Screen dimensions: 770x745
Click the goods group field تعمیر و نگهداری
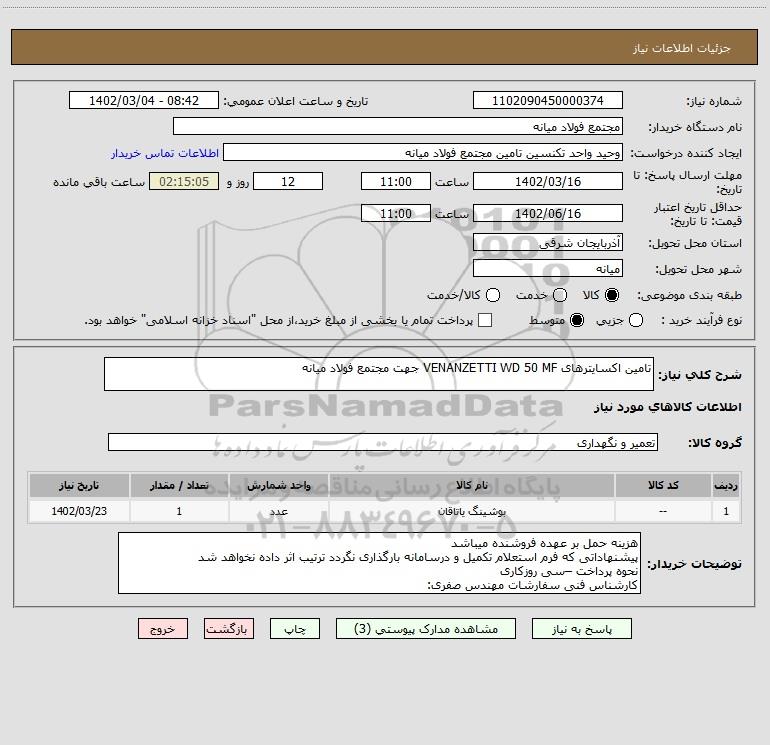pyautogui.click(x=383, y=442)
